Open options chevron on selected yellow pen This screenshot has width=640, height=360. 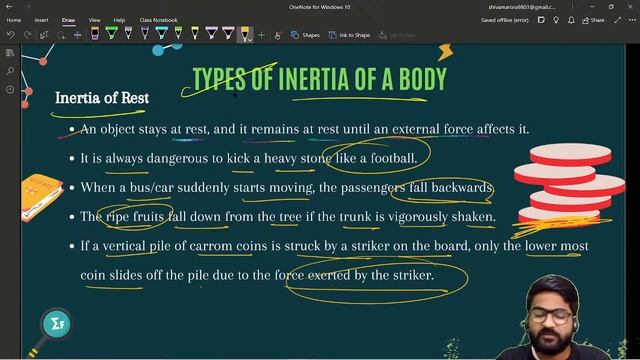(x=250, y=40)
